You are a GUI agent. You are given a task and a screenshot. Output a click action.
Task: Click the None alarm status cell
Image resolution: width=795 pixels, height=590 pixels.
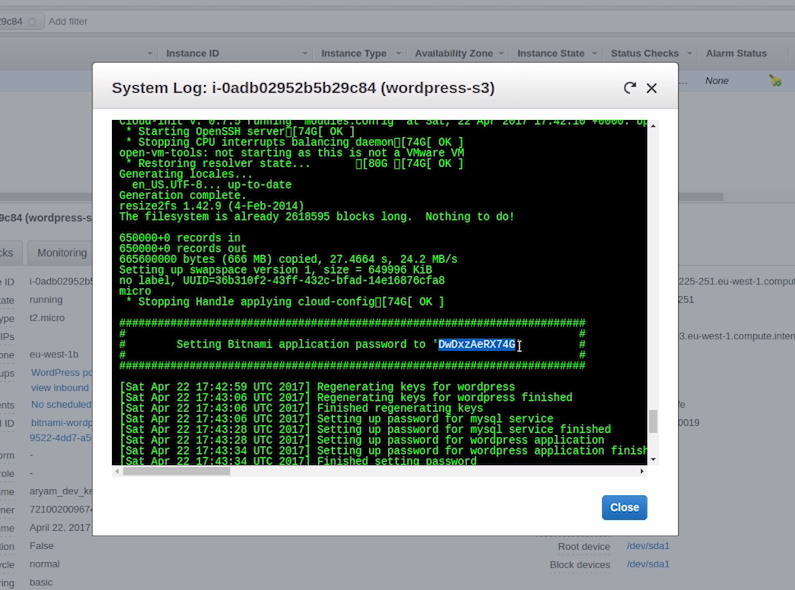[x=716, y=81]
